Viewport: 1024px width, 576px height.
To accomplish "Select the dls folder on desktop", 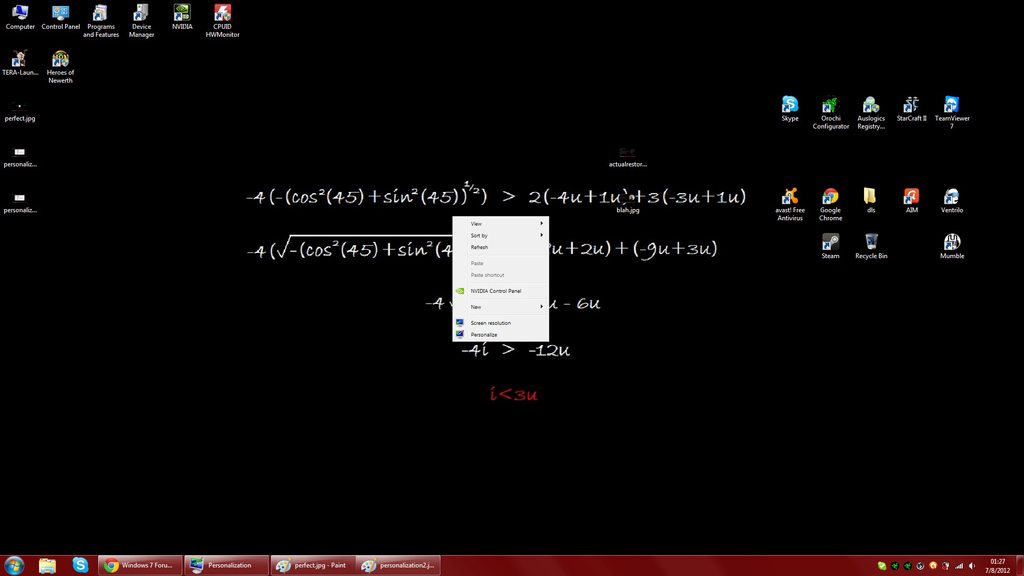I will tap(870, 200).
